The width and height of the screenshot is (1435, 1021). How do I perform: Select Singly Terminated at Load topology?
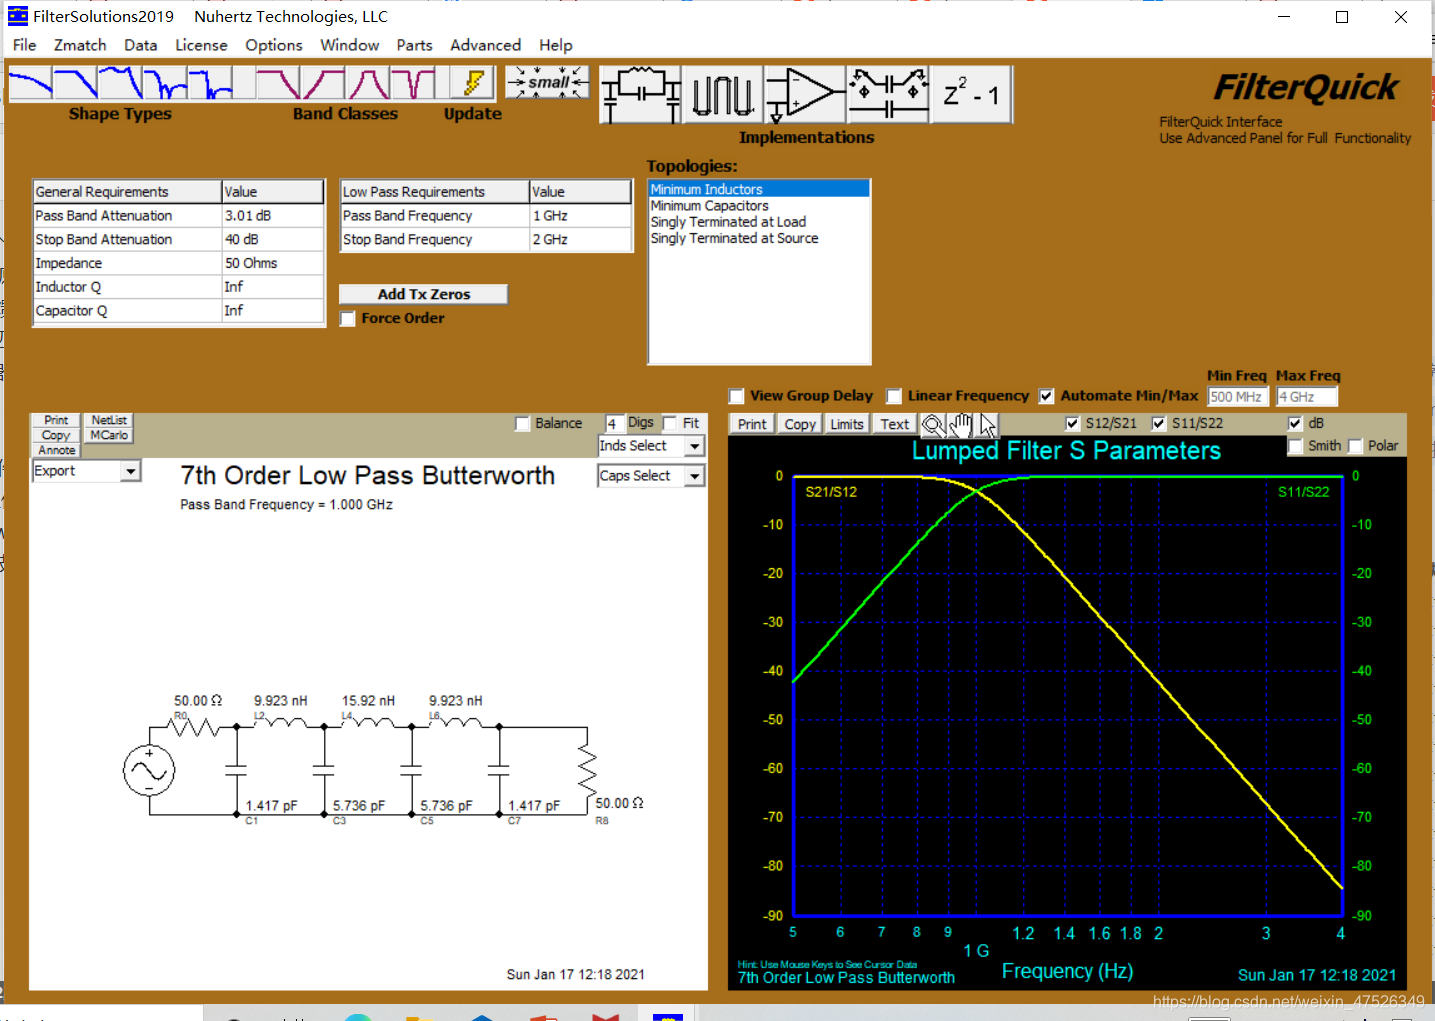coord(728,221)
